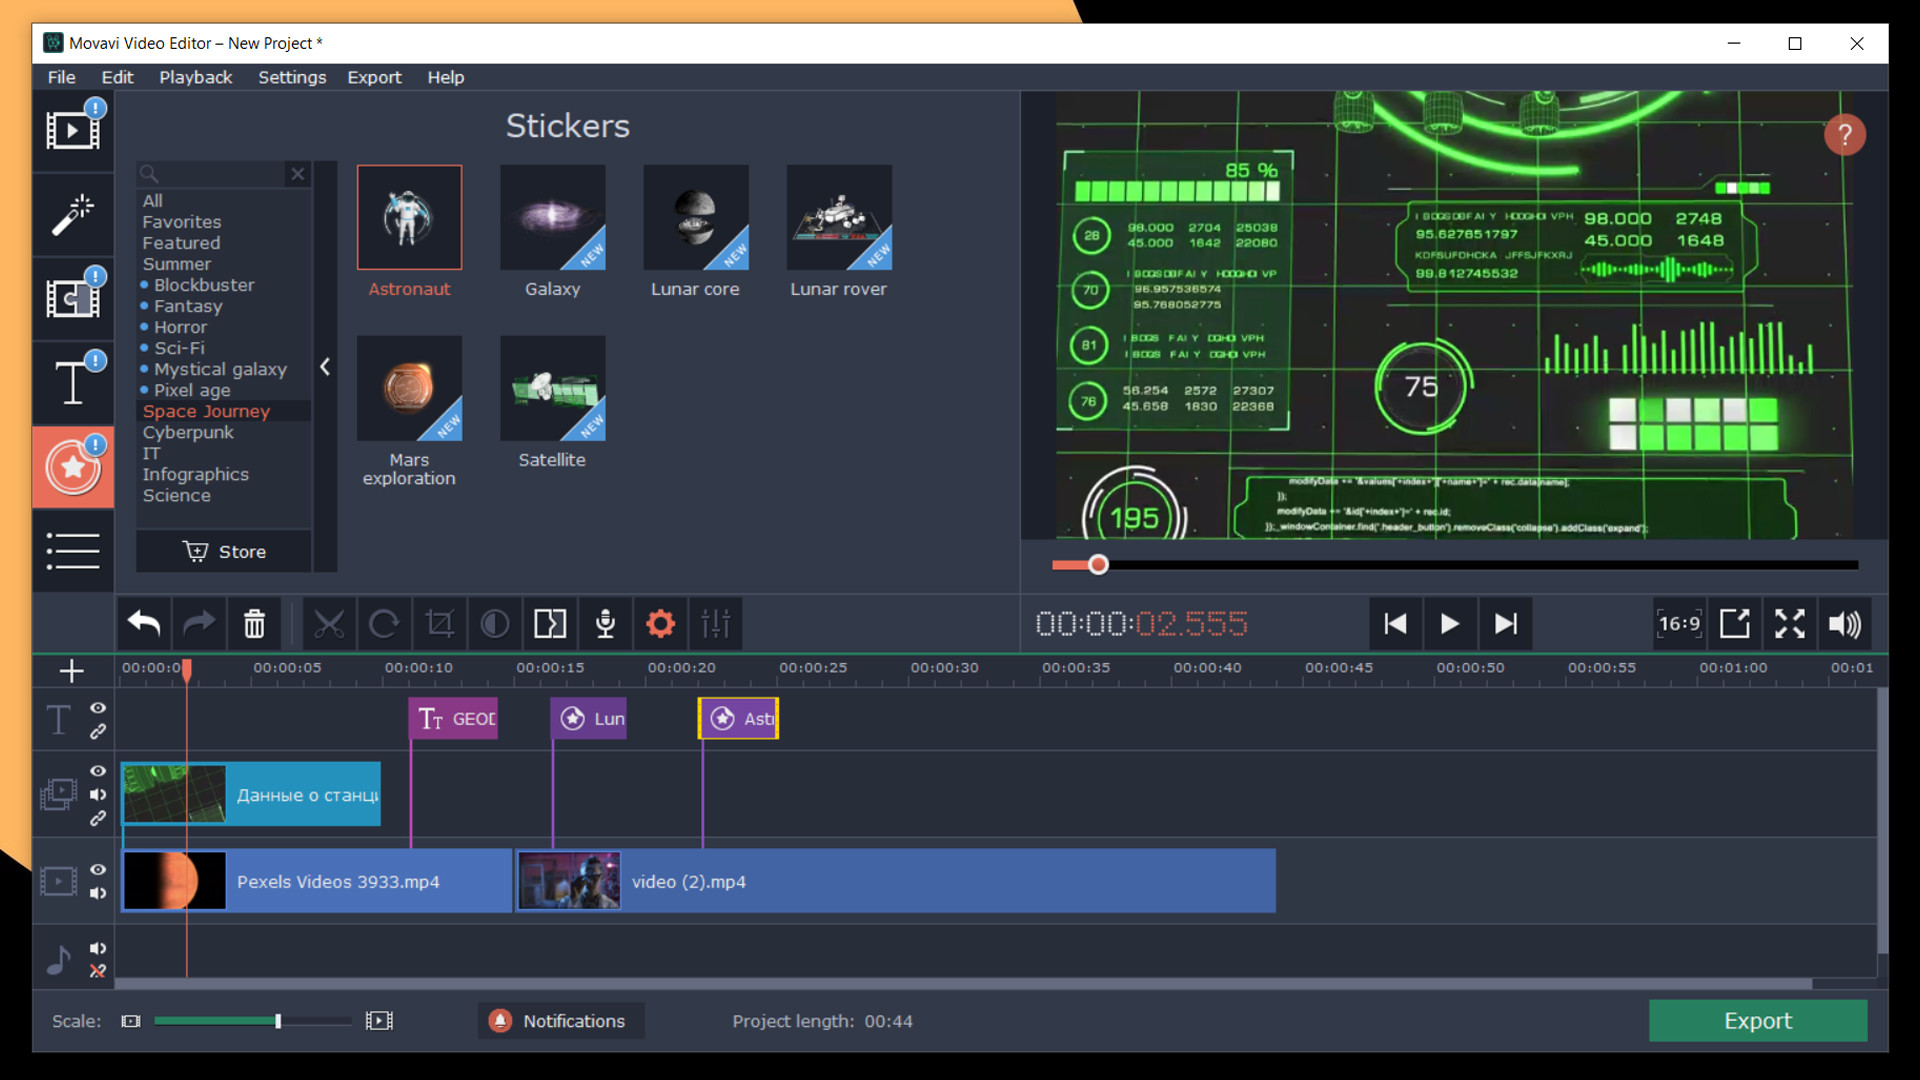
Task: Hide the titles track with its eye toggle
Action: tap(97, 708)
